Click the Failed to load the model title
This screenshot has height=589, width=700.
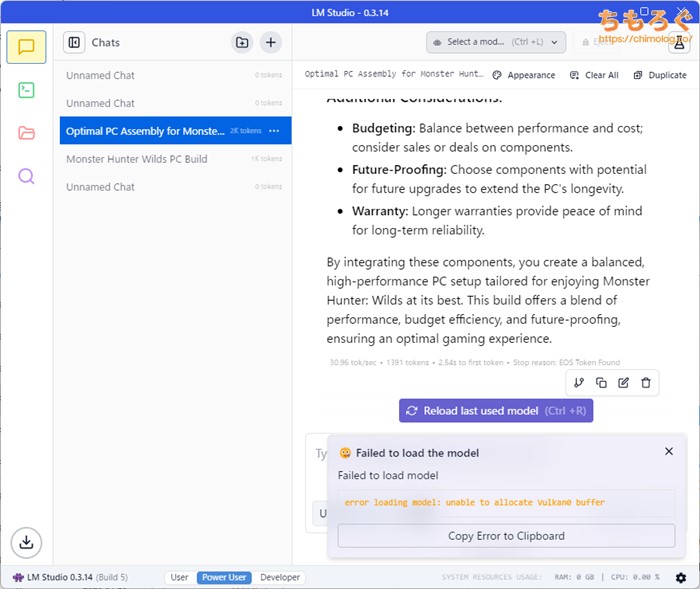click(x=417, y=453)
